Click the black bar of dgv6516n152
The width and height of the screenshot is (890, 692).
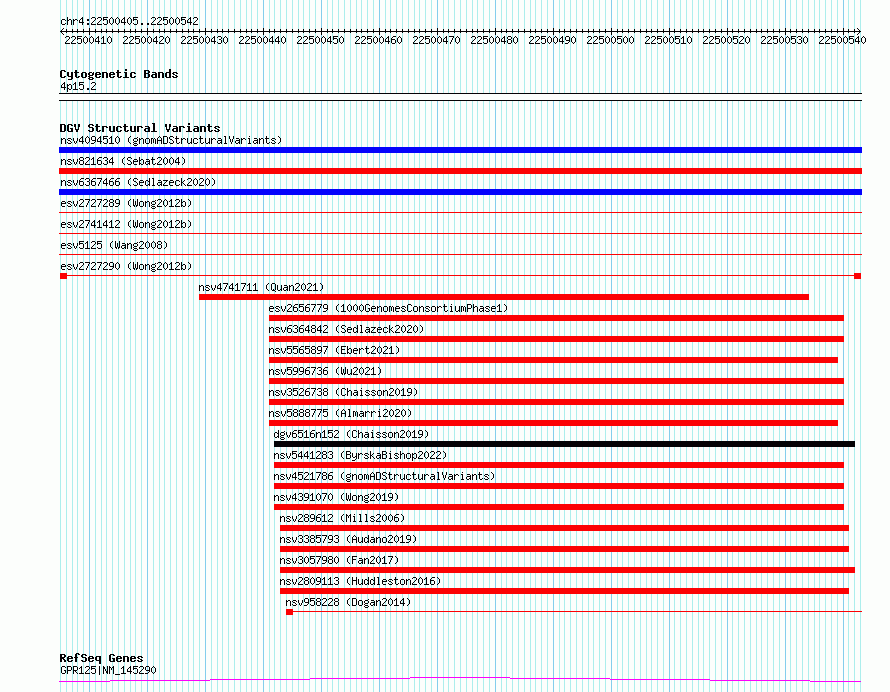pos(564,444)
